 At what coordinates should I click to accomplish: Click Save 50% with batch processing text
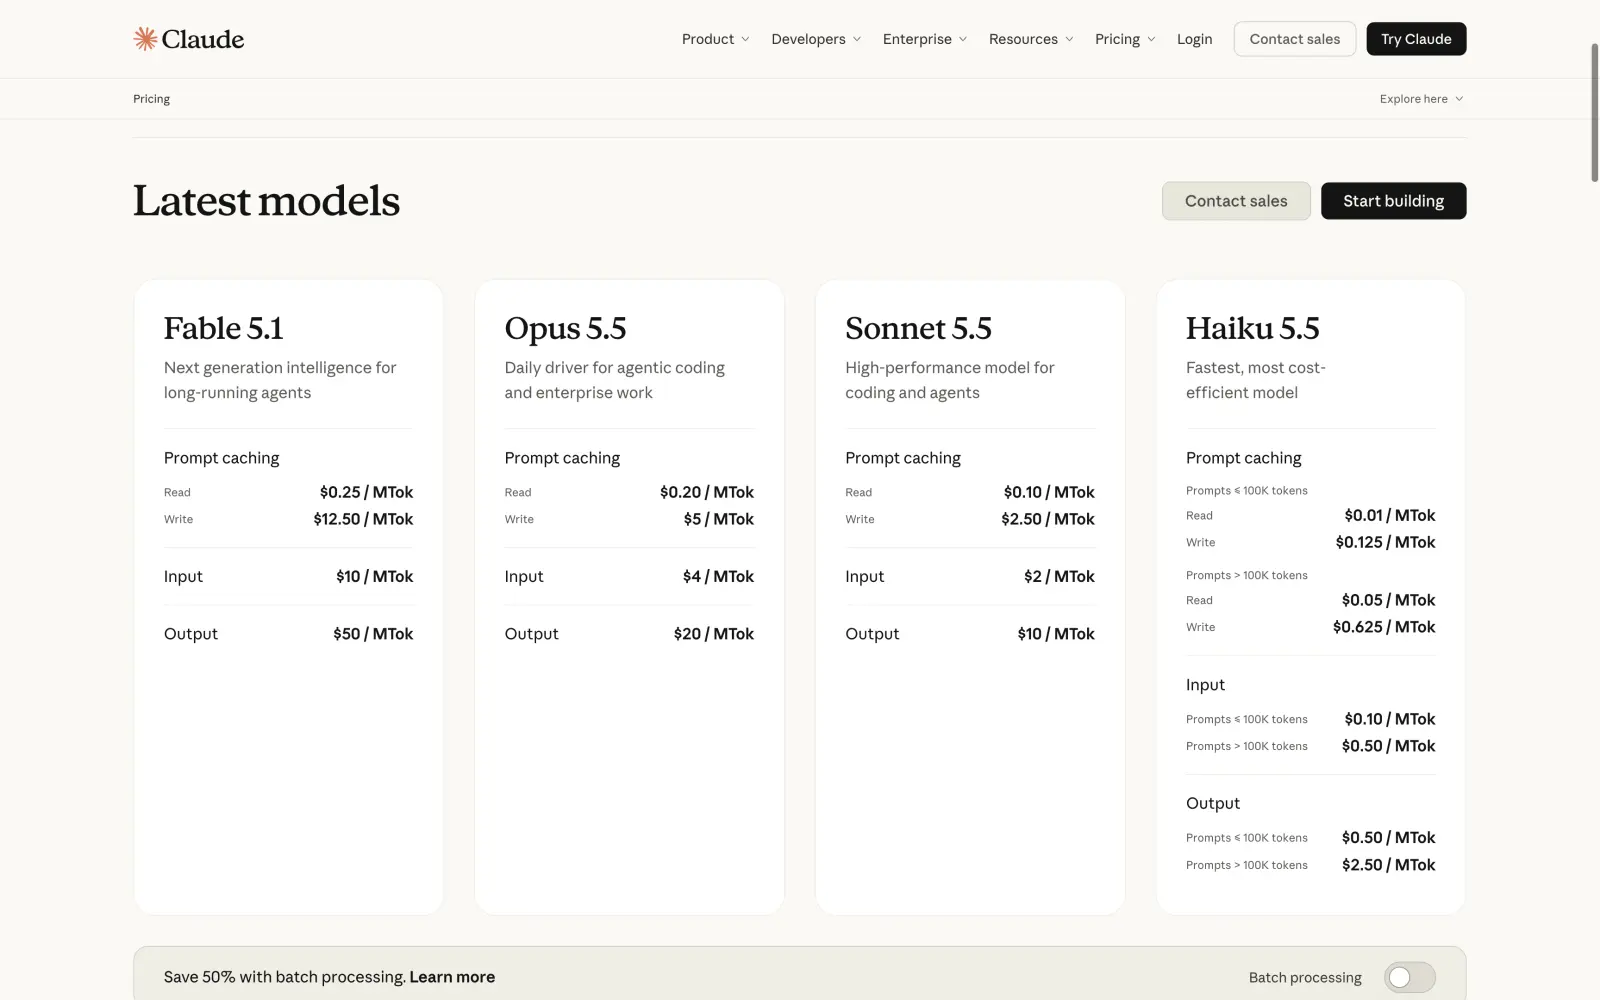pos(285,977)
